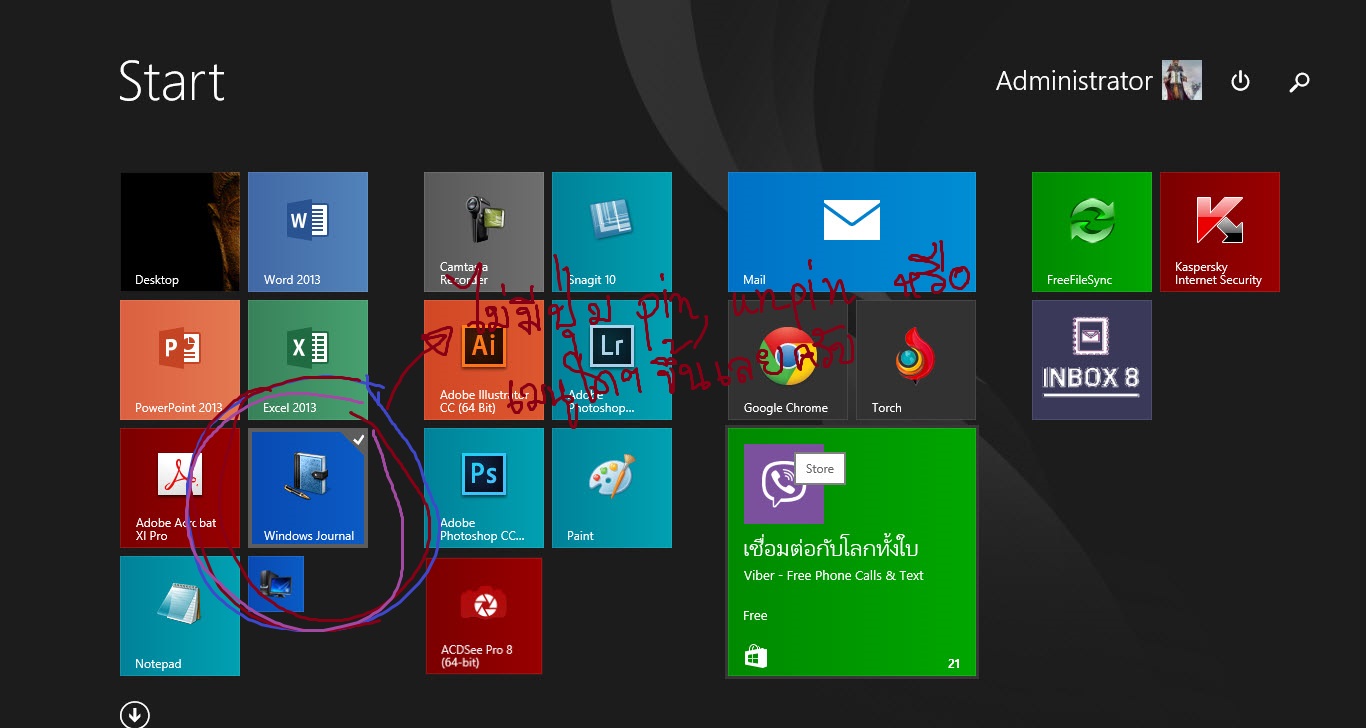Open PowerPoint 2013 tile
Image resolution: width=1366 pixels, height=728 pixels.
180,360
